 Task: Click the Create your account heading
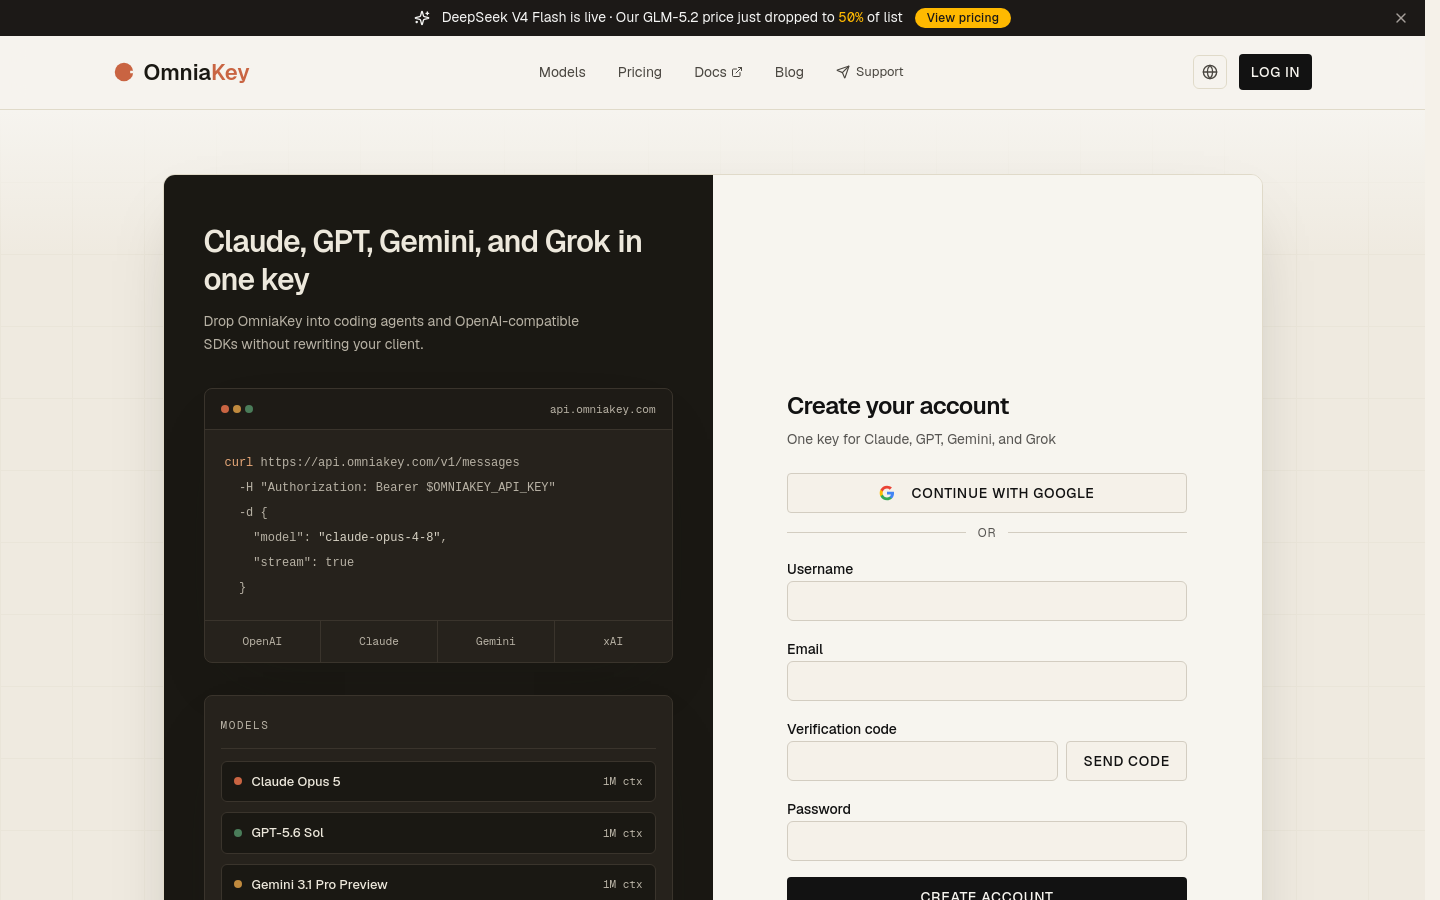(898, 406)
